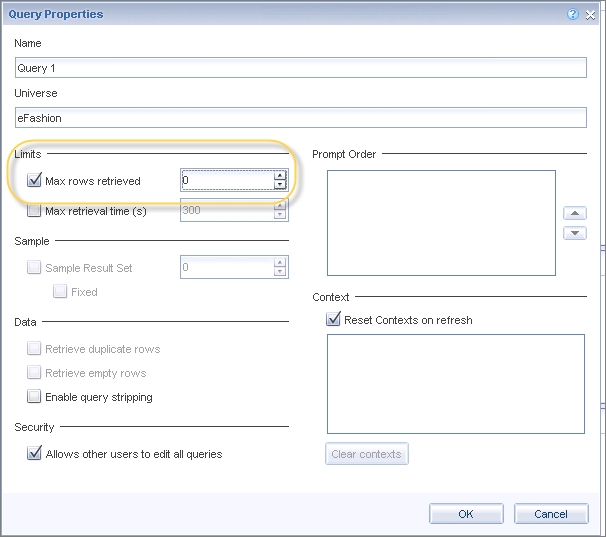Close the Query Properties dialog
The width and height of the screenshot is (606, 537).
point(590,15)
